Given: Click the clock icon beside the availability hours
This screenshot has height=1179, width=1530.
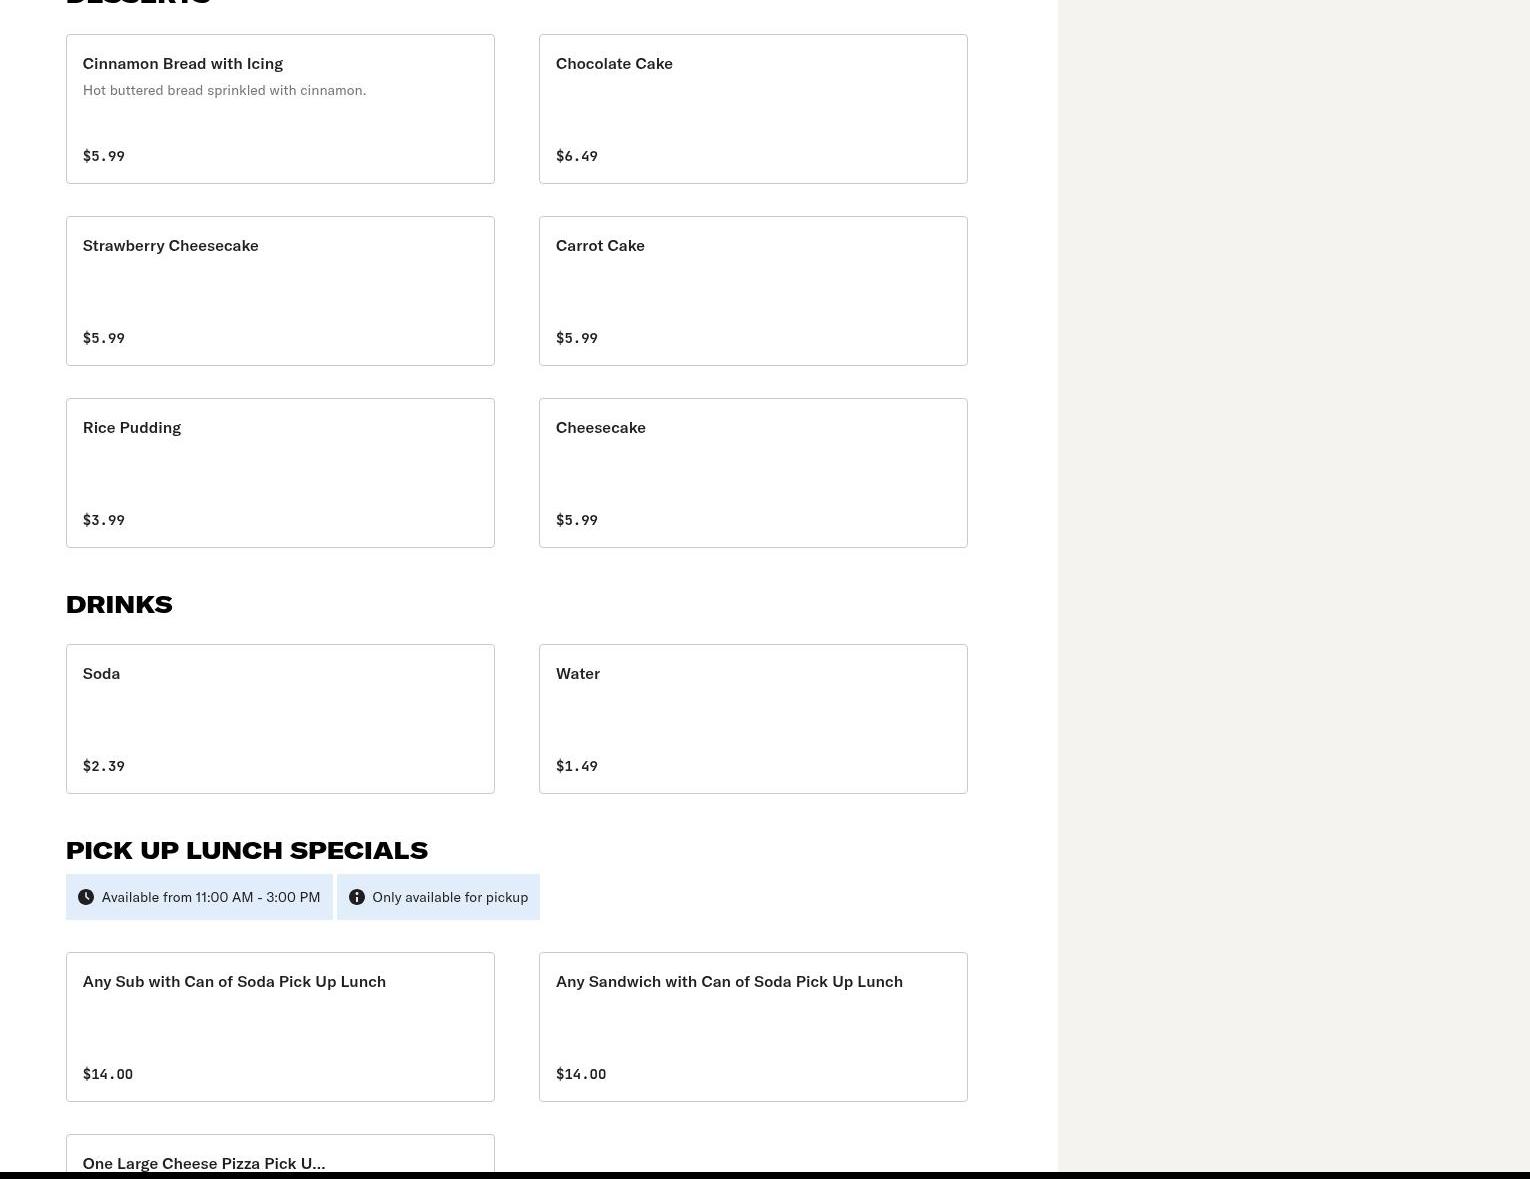Looking at the screenshot, I should (x=86, y=897).
